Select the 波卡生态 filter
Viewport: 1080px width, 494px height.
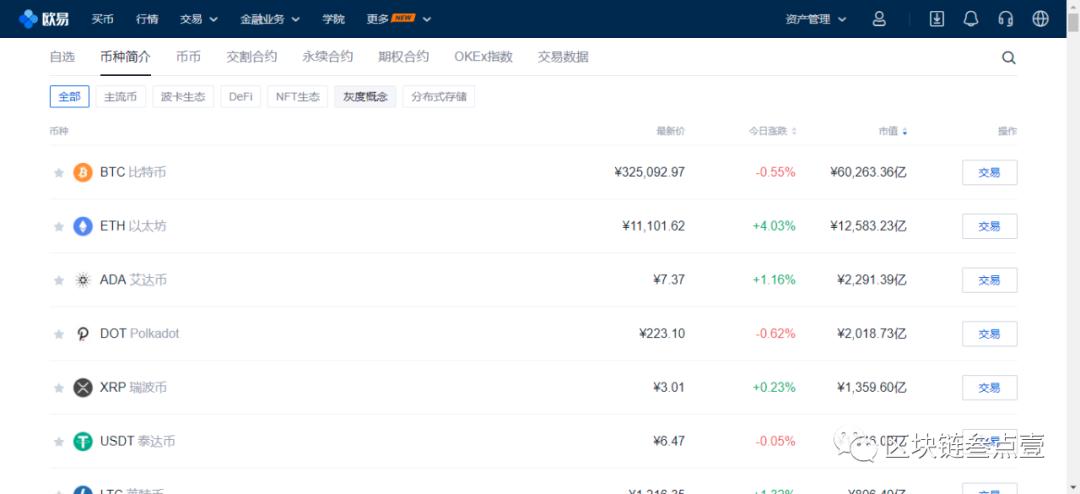[x=183, y=96]
